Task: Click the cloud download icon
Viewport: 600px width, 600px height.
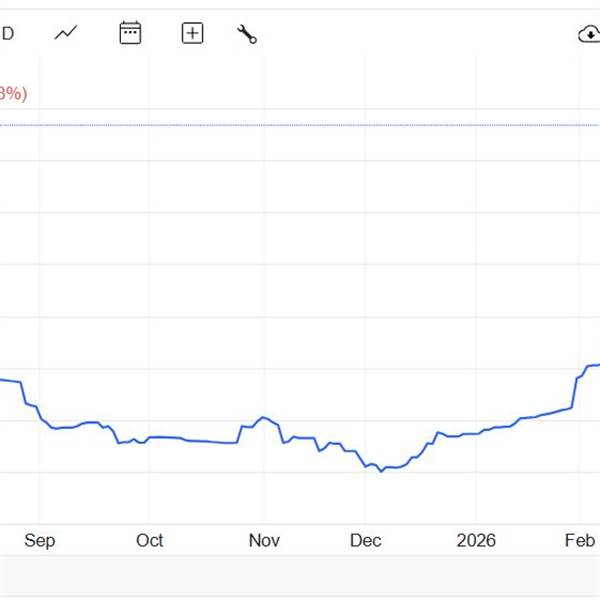Action: tap(589, 34)
